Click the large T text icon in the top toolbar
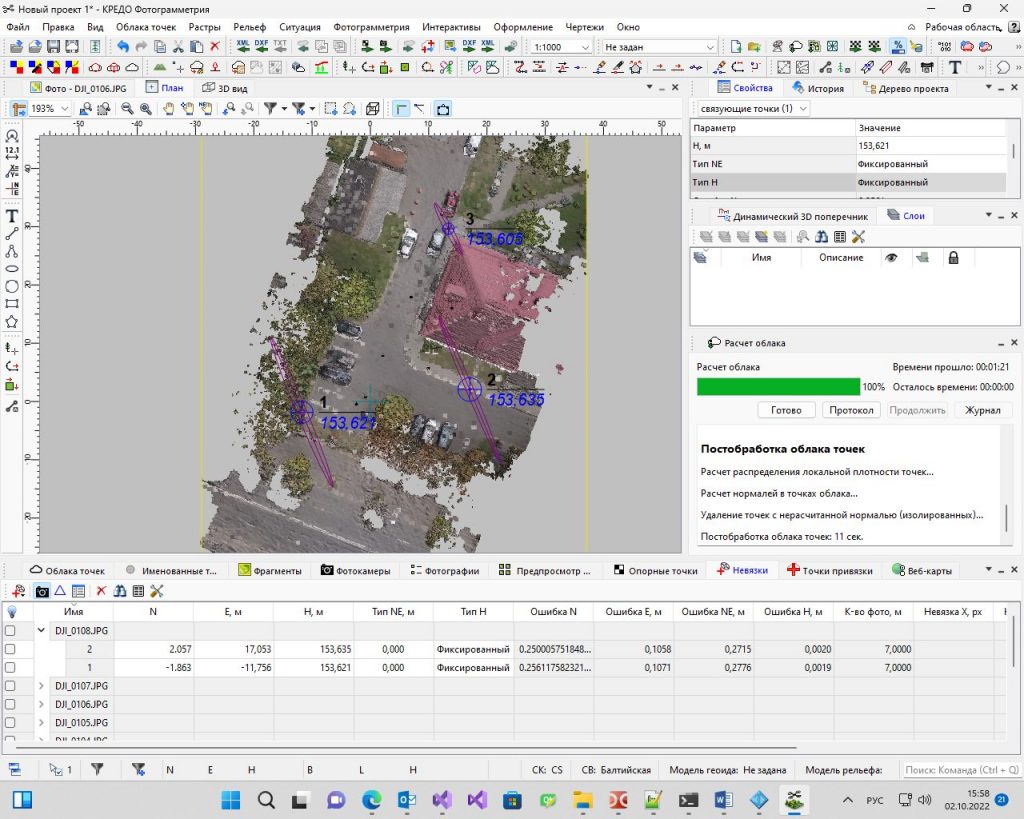This screenshot has height=819, width=1024. pos(955,67)
